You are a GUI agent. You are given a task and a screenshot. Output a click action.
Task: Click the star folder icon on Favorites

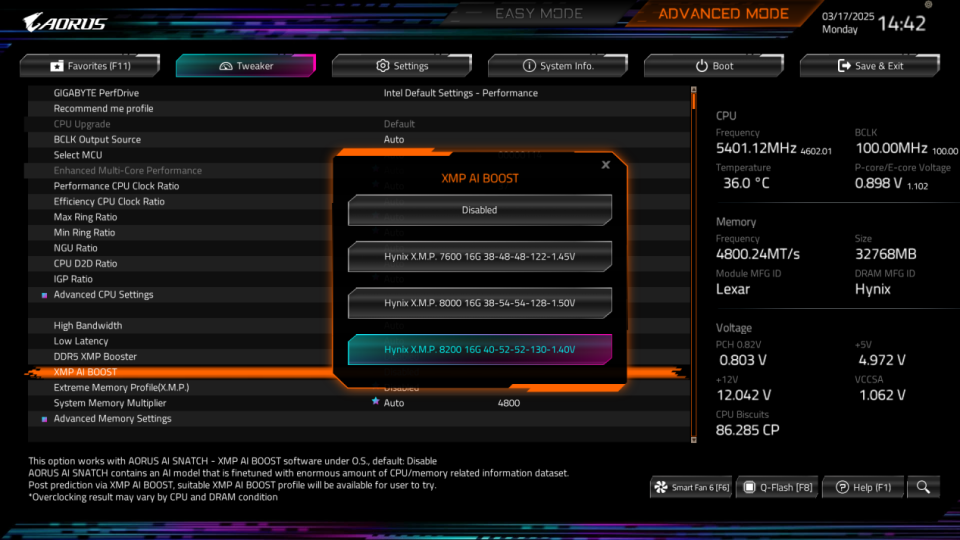56,66
